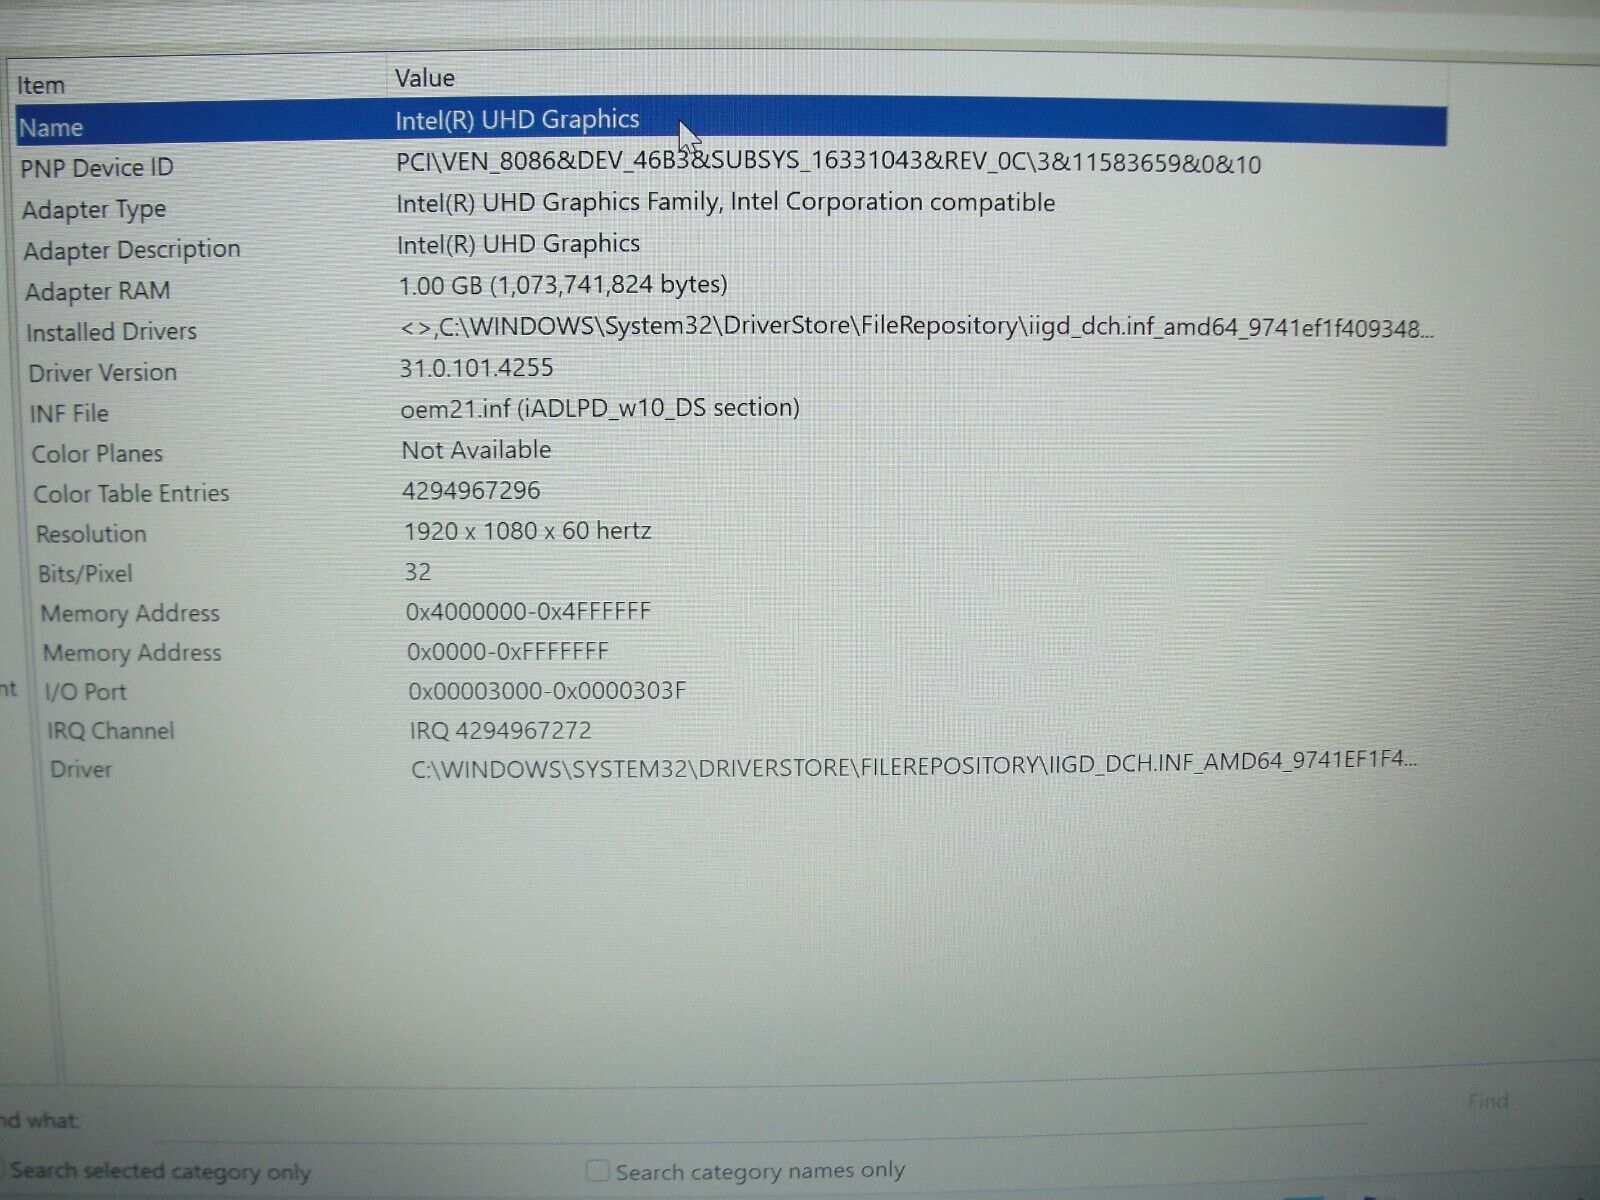1600x1200 pixels.
Task: Enable Search category names only checkbox
Action: 597,1170
